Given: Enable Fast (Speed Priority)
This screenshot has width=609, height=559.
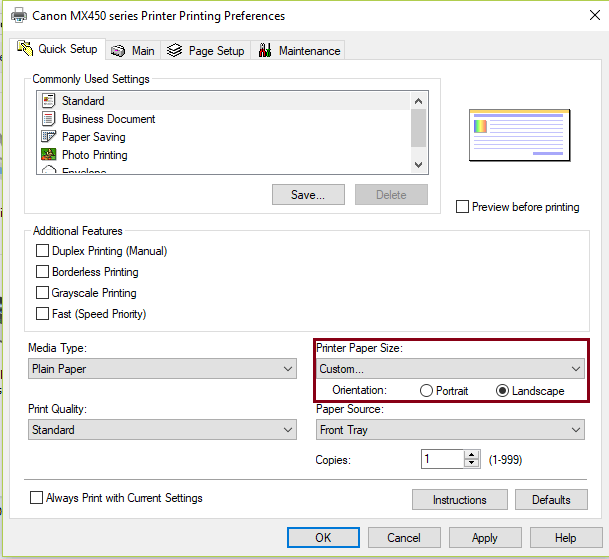Looking at the screenshot, I should coord(42,313).
